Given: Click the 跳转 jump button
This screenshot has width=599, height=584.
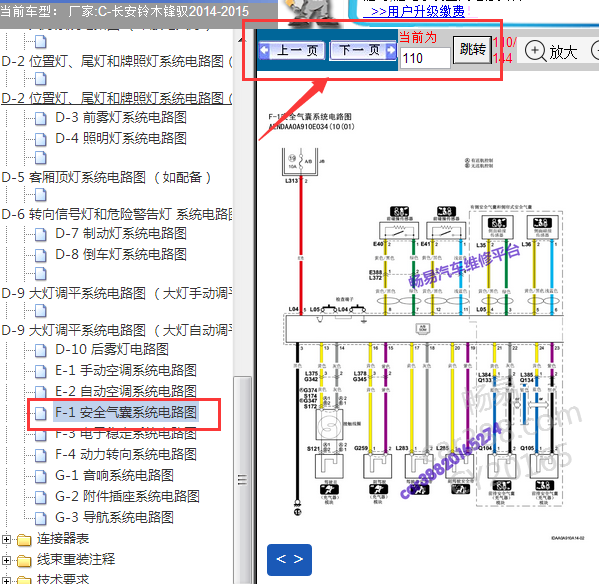Looking at the screenshot, I should (472, 50).
